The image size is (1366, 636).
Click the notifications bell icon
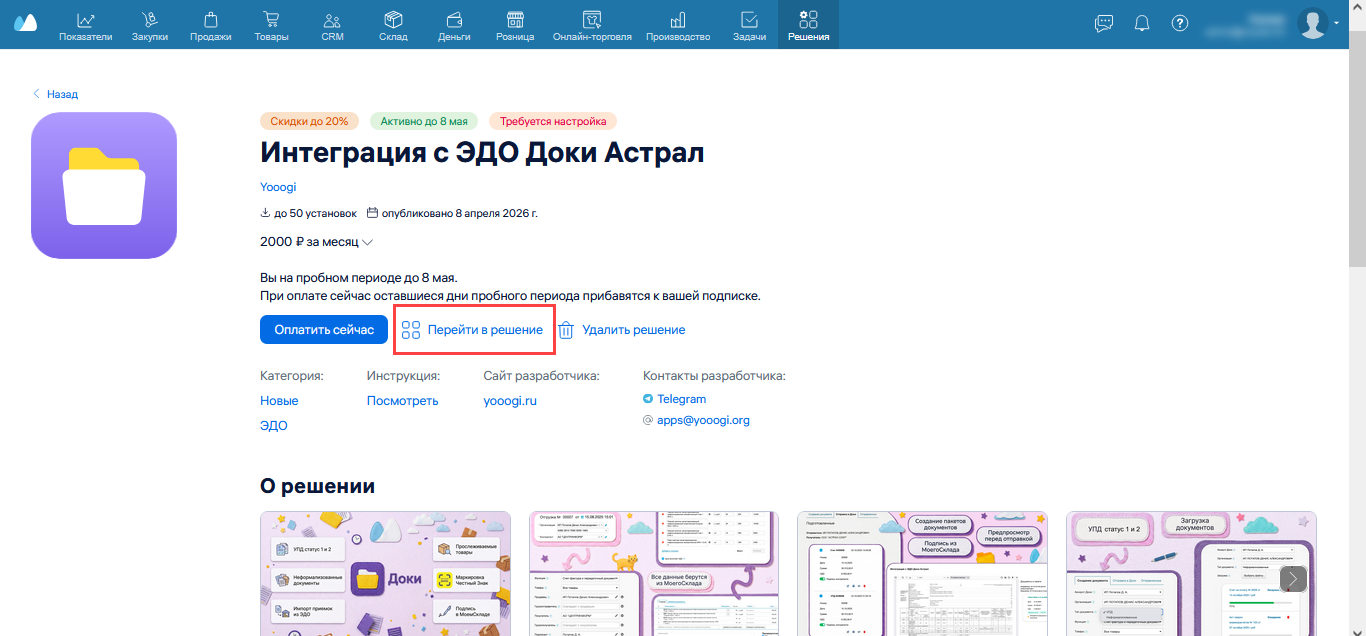pyautogui.click(x=1142, y=23)
